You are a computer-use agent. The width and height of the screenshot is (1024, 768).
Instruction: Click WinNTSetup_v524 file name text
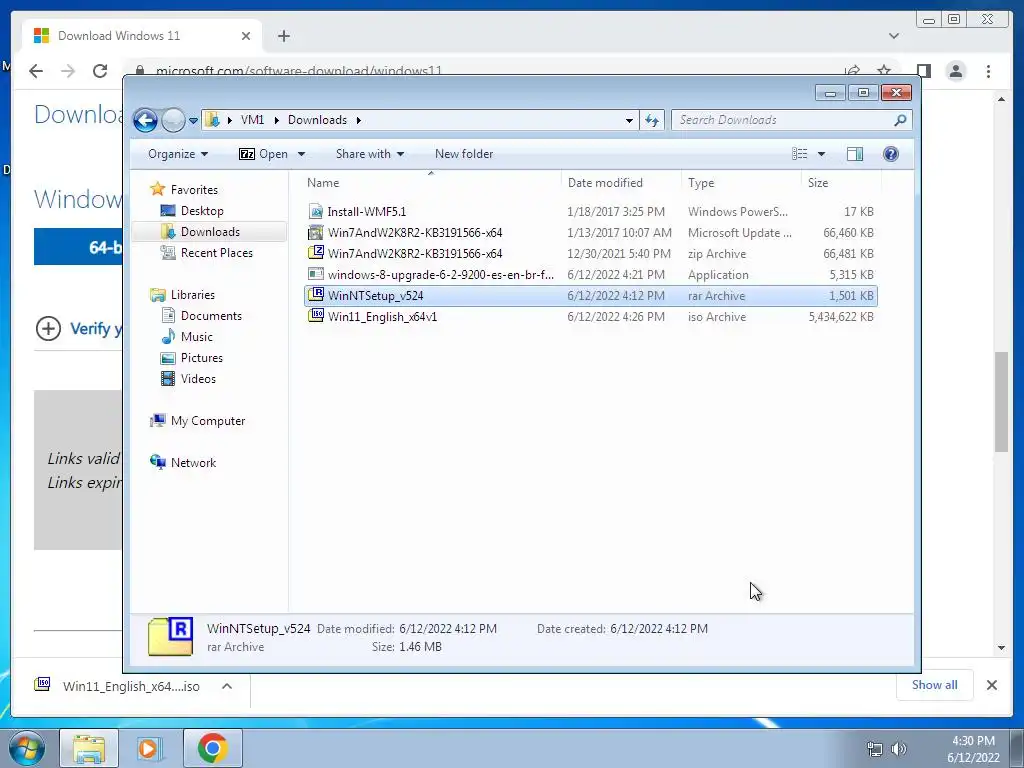(x=376, y=296)
